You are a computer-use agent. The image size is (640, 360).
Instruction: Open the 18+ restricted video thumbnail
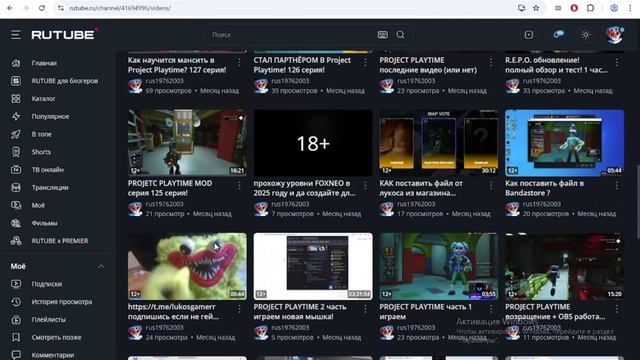(313, 143)
